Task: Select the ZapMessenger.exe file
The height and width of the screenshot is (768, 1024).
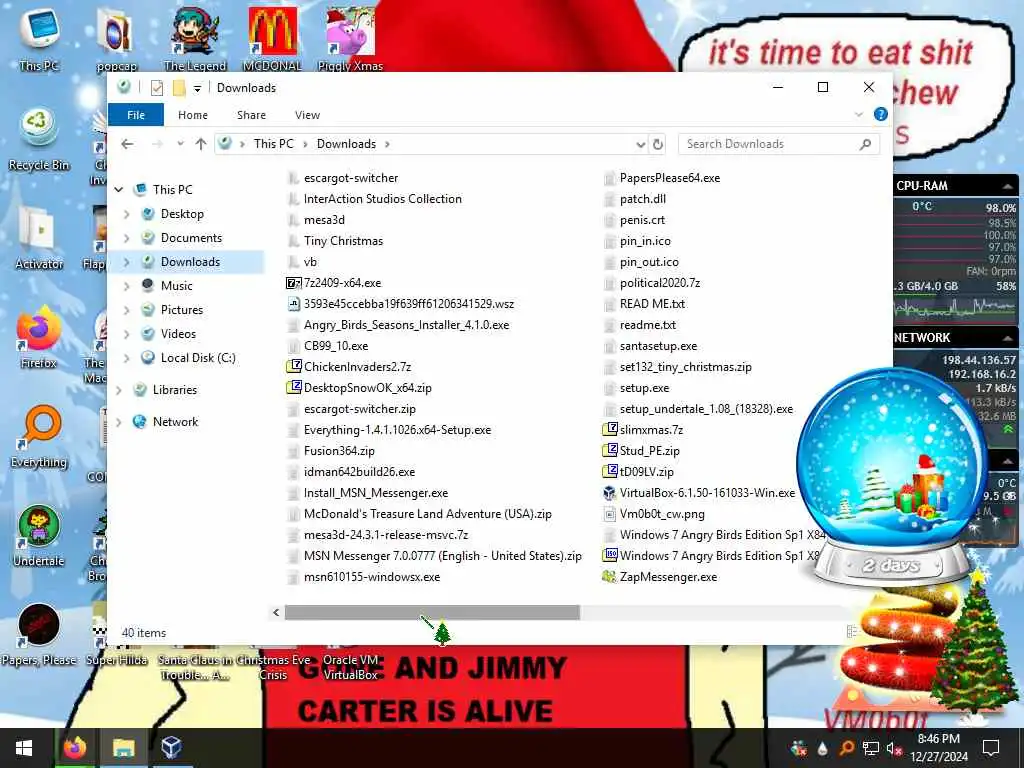Action: (660, 577)
